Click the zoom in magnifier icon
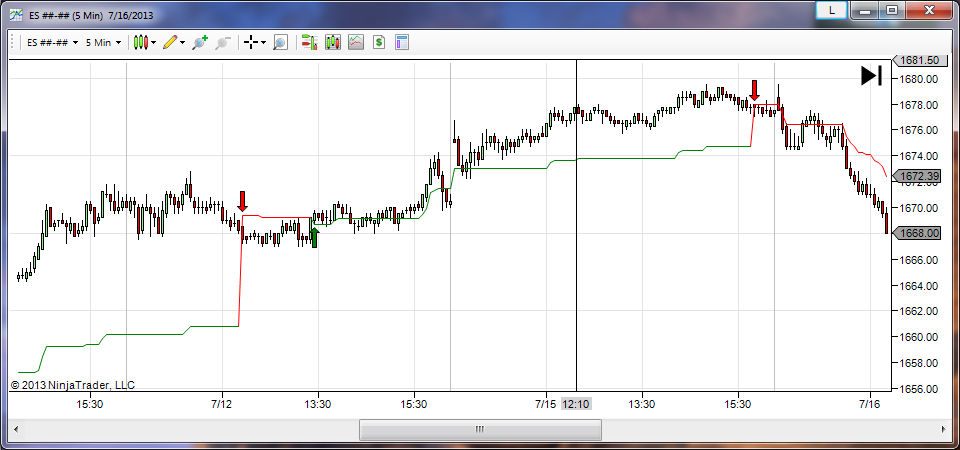960x450 pixels. [x=200, y=42]
